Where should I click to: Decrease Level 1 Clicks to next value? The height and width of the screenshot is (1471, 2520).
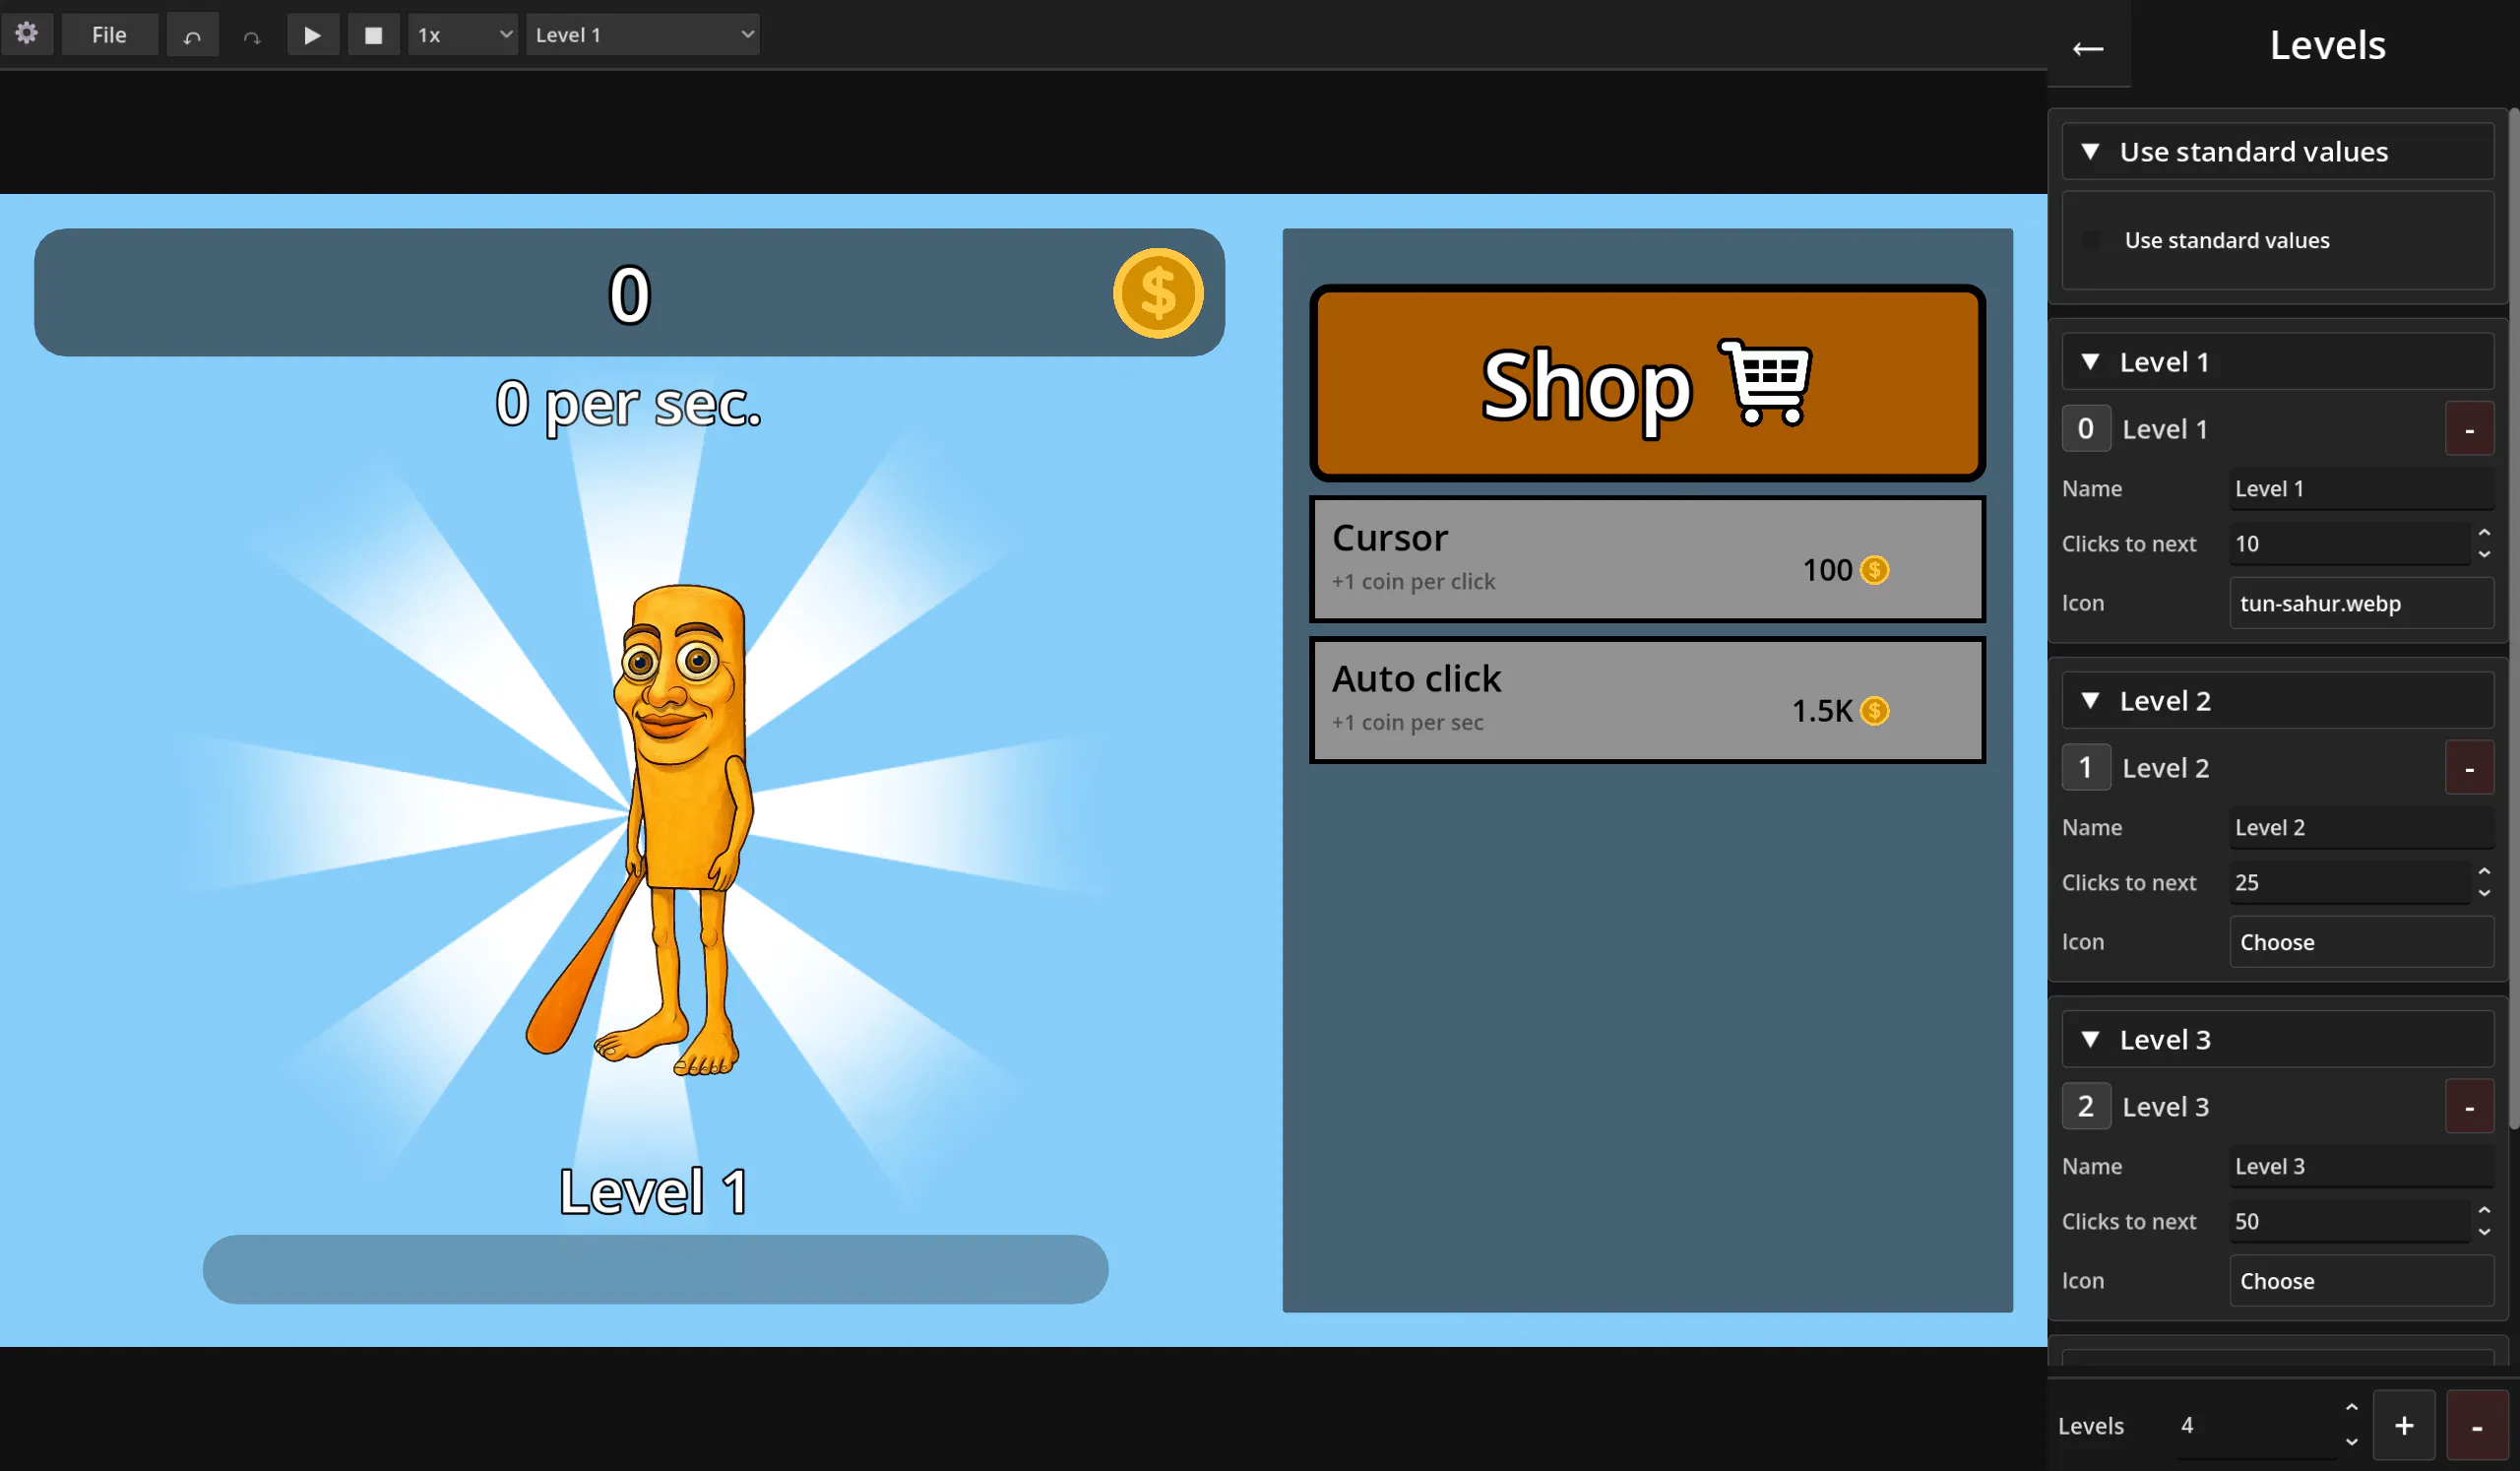[x=2484, y=554]
